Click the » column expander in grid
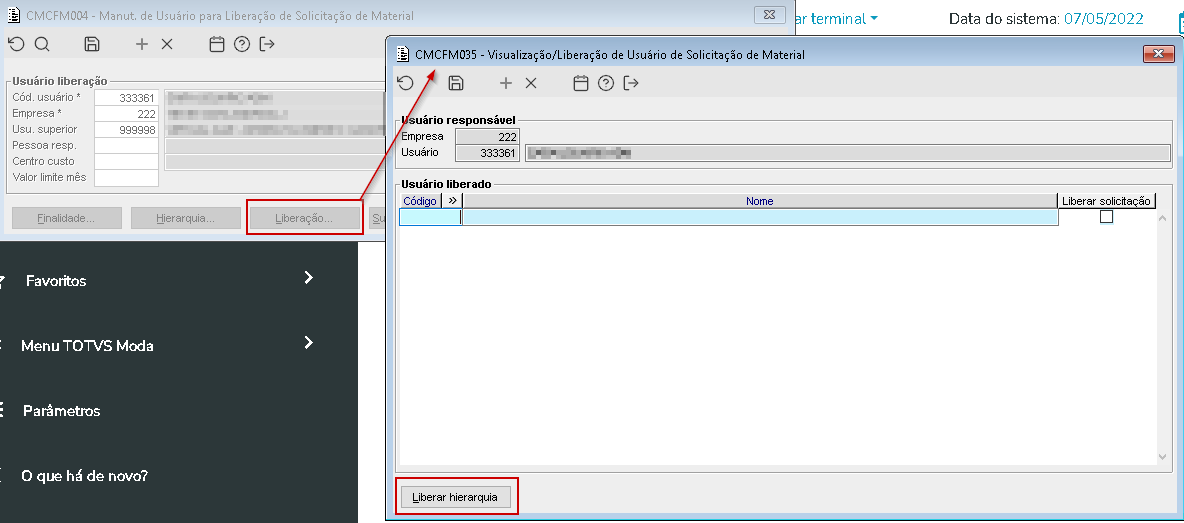The height and width of the screenshot is (523, 1184). click(x=452, y=201)
